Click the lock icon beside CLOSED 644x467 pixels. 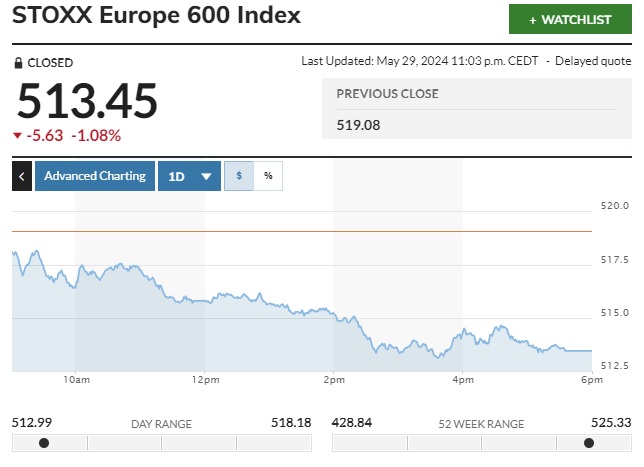pyautogui.click(x=18, y=62)
